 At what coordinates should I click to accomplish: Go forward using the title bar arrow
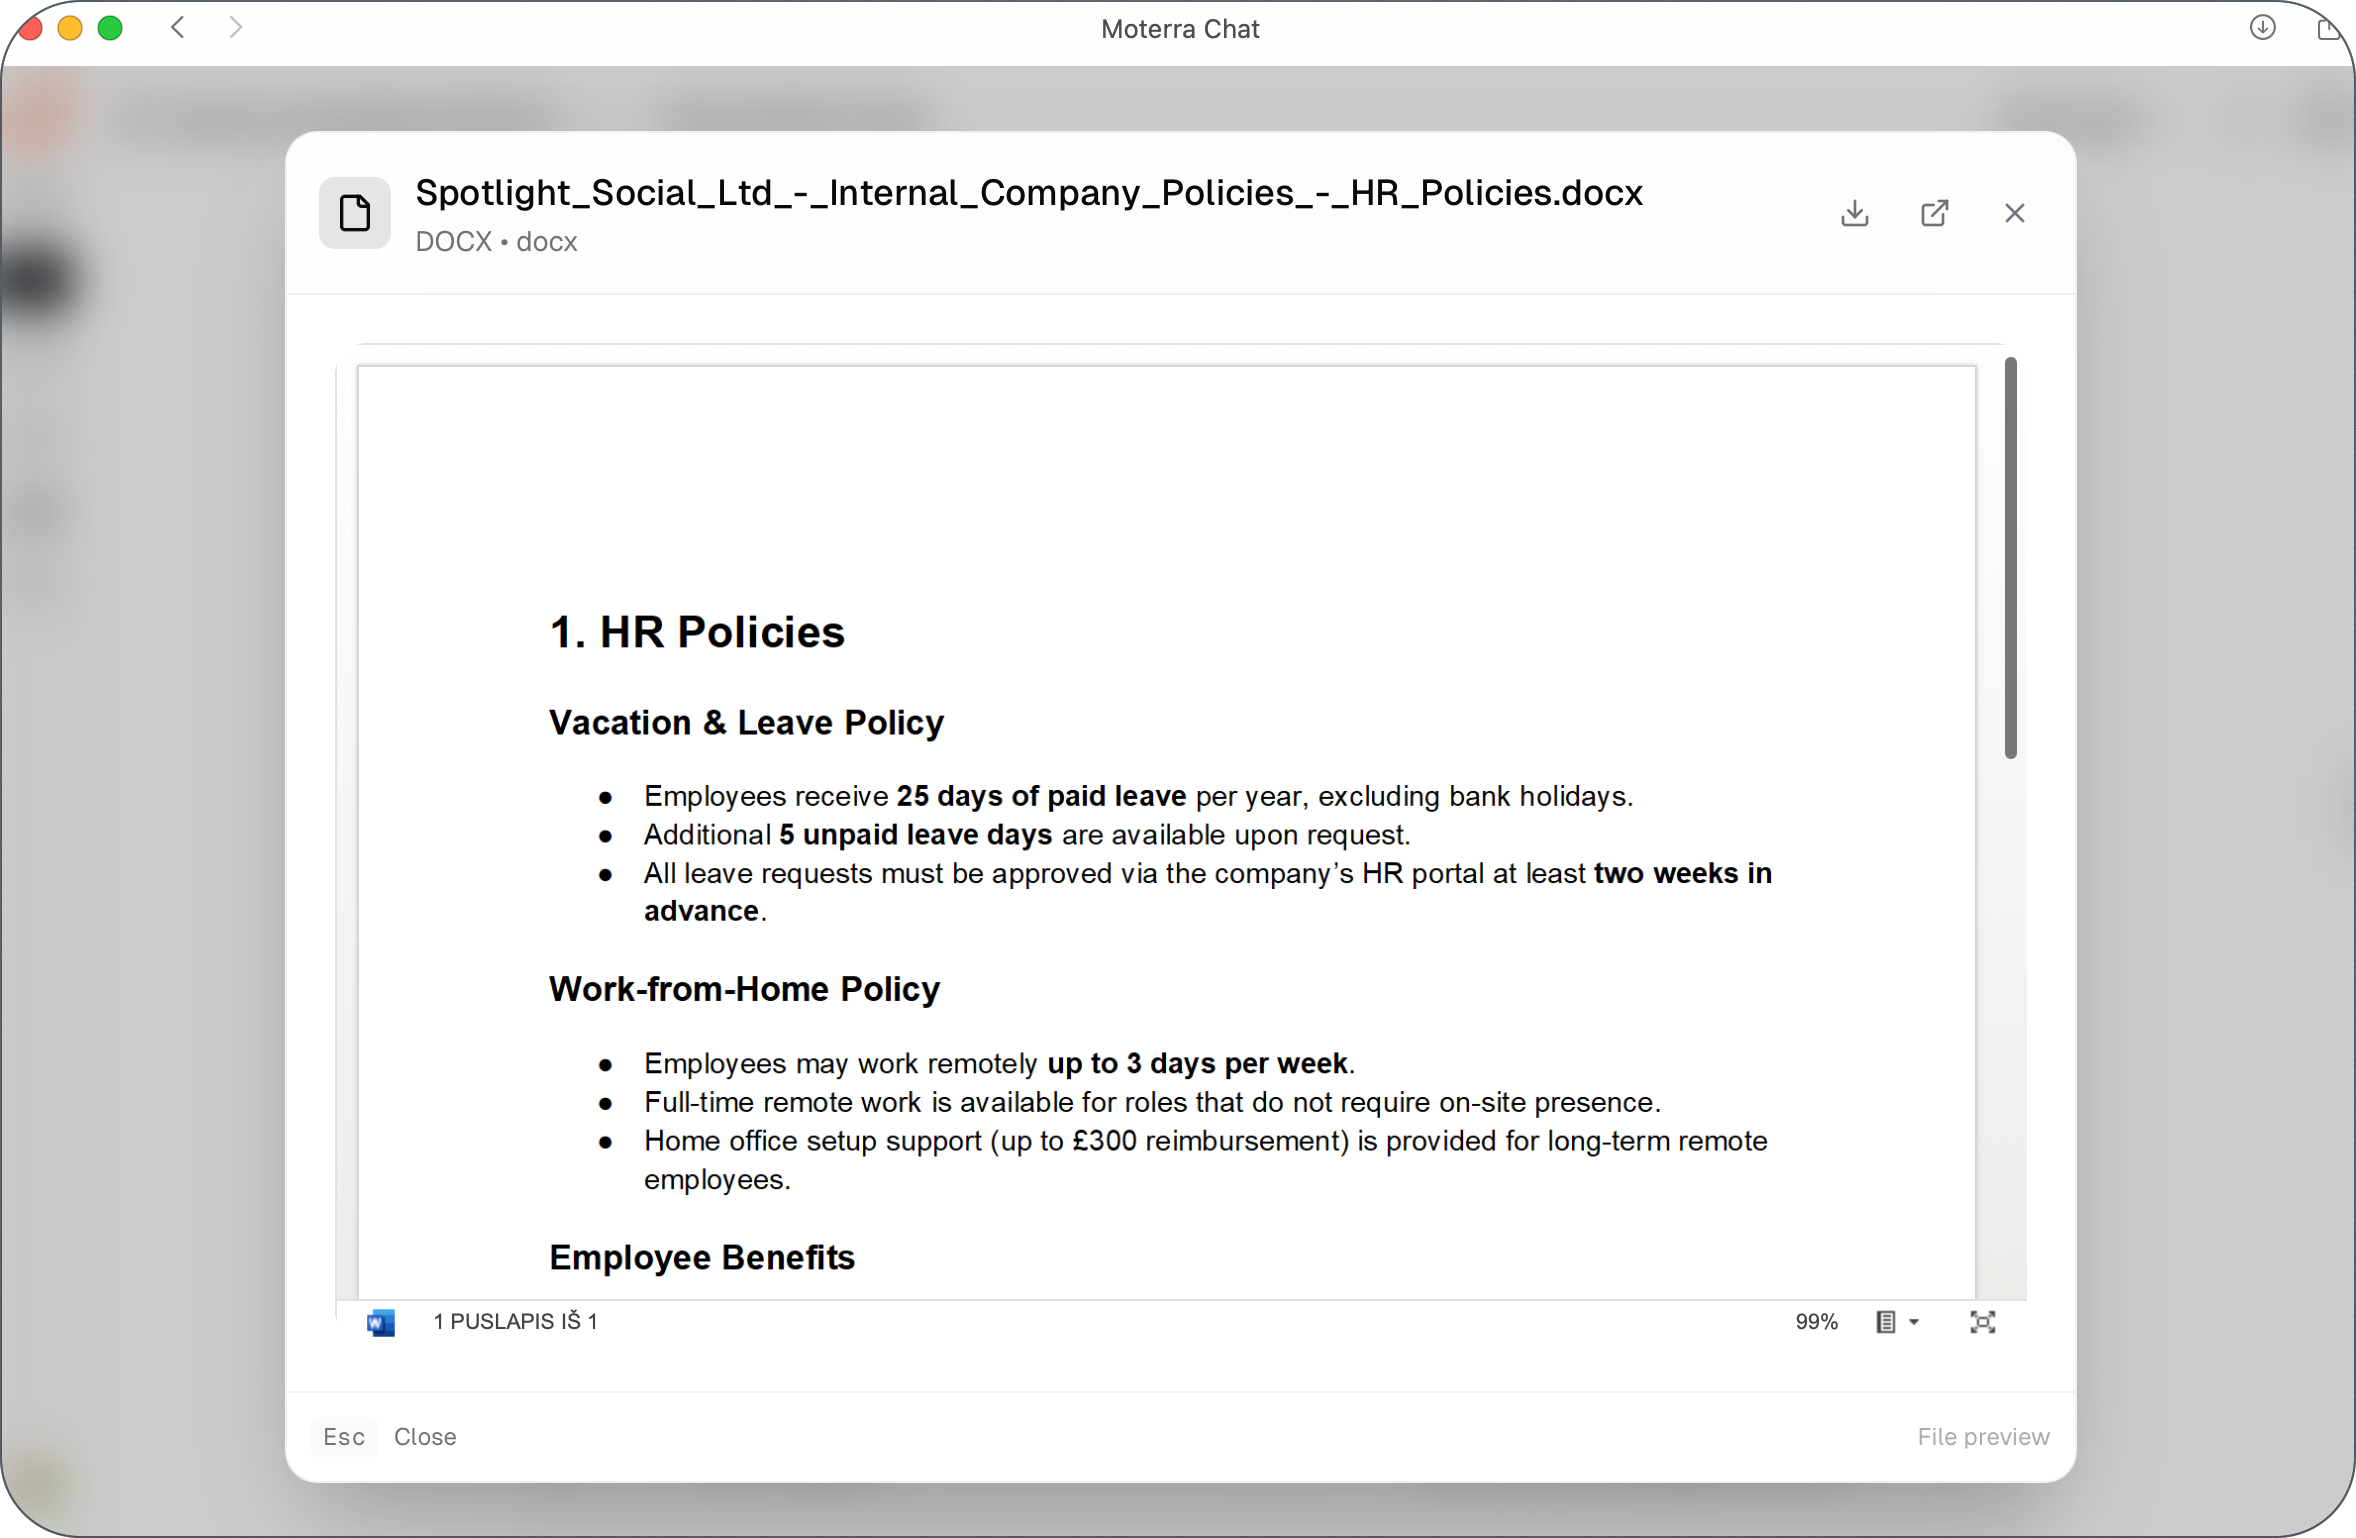tap(236, 28)
